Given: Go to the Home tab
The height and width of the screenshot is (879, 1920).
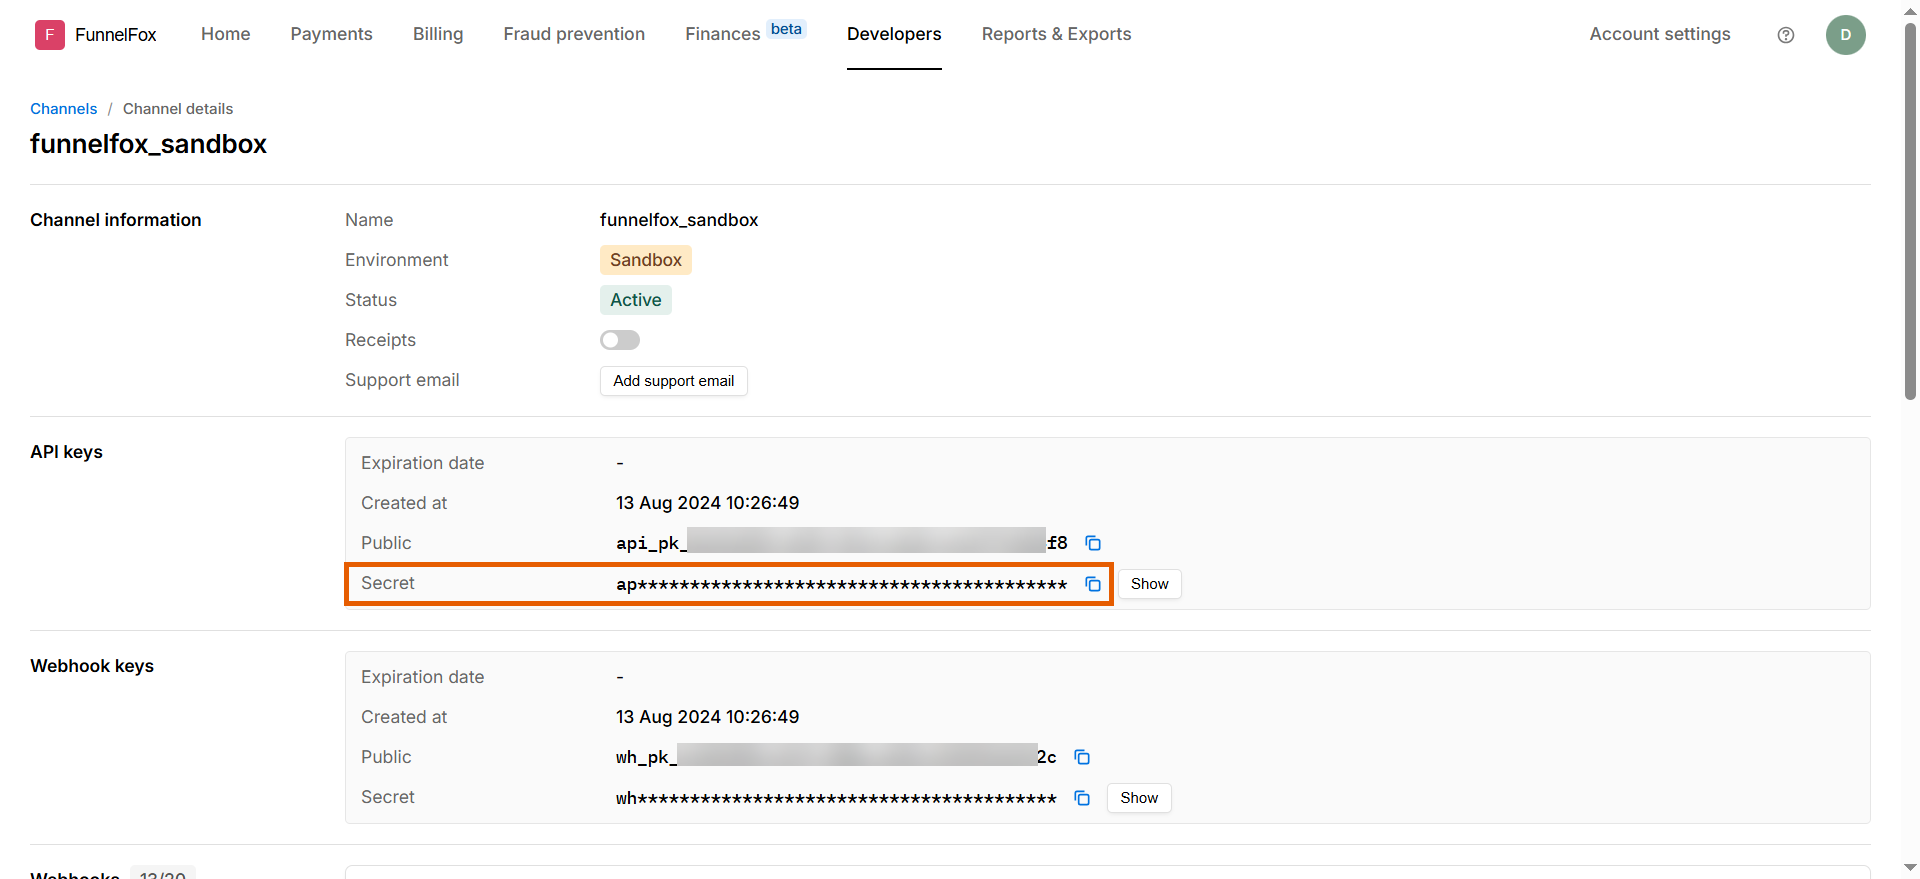Looking at the screenshot, I should tap(226, 34).
